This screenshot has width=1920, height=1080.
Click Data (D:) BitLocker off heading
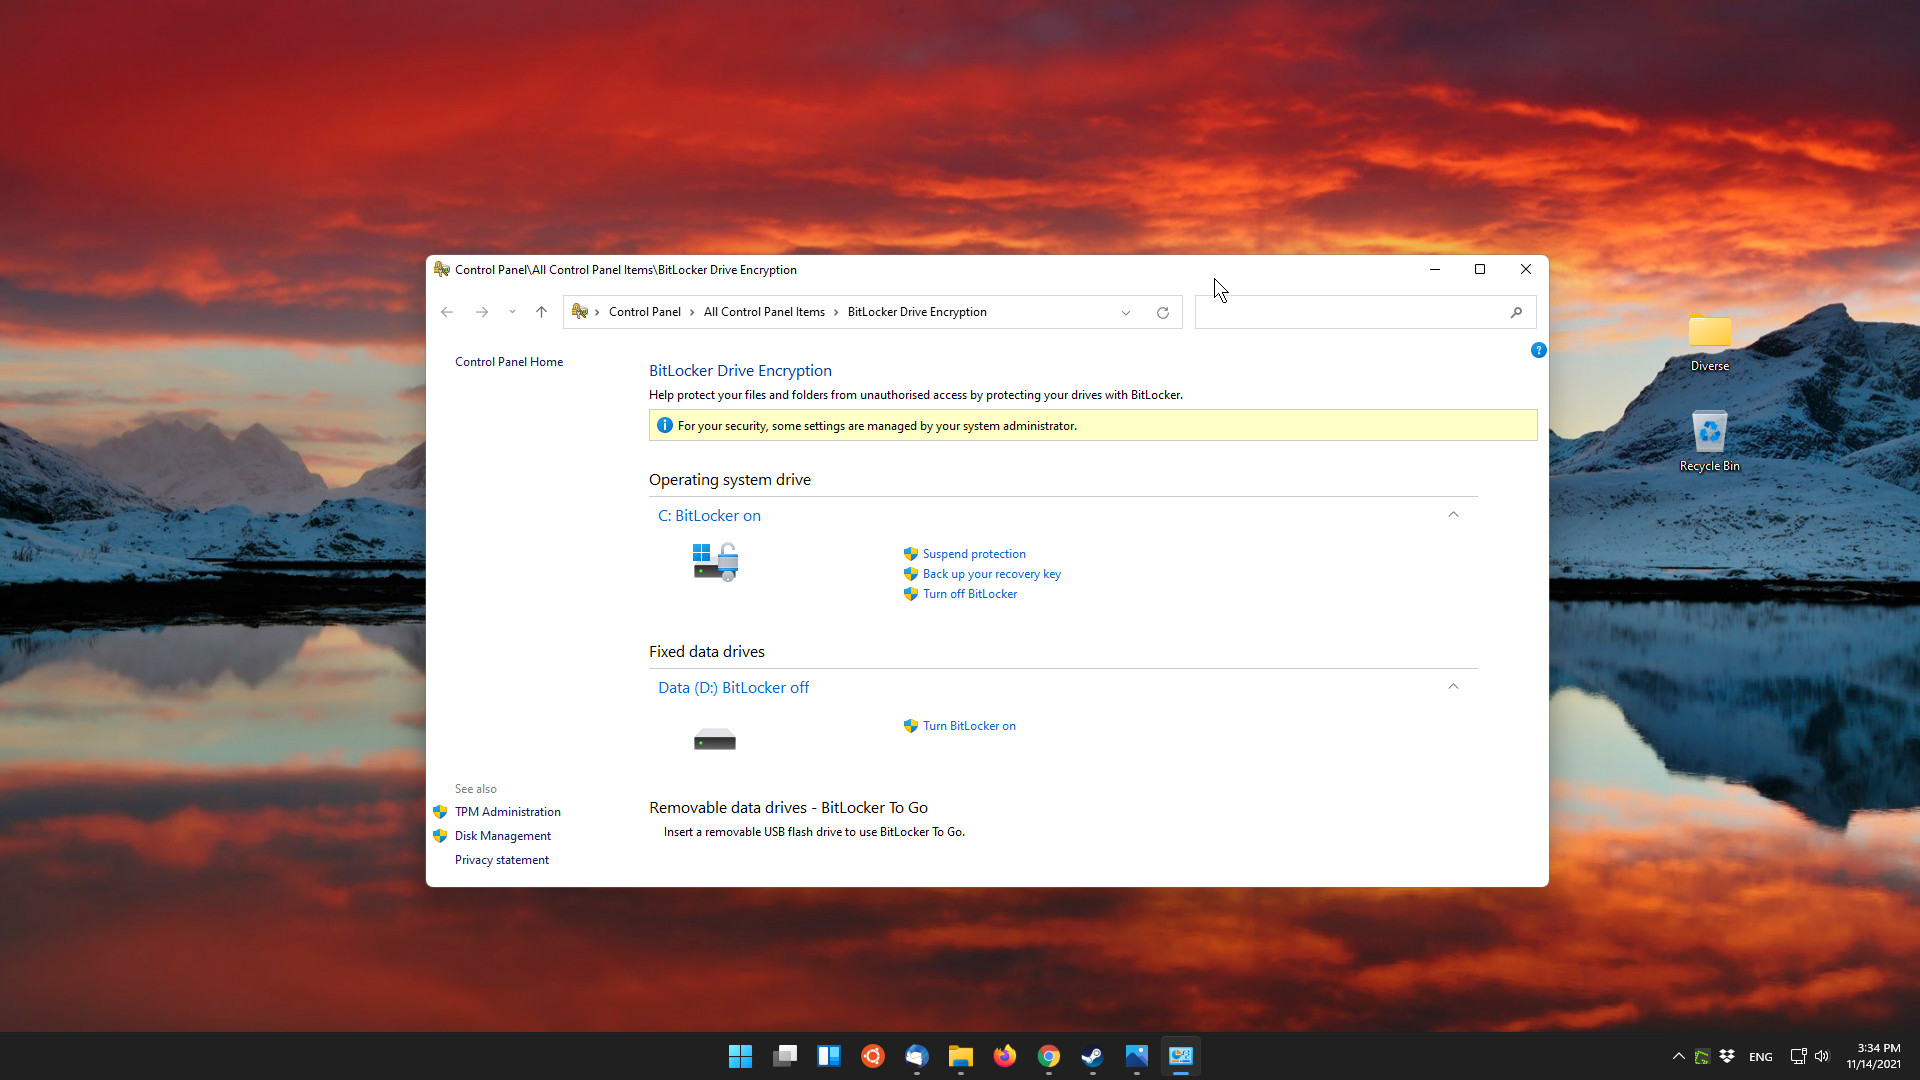[733, 687]
